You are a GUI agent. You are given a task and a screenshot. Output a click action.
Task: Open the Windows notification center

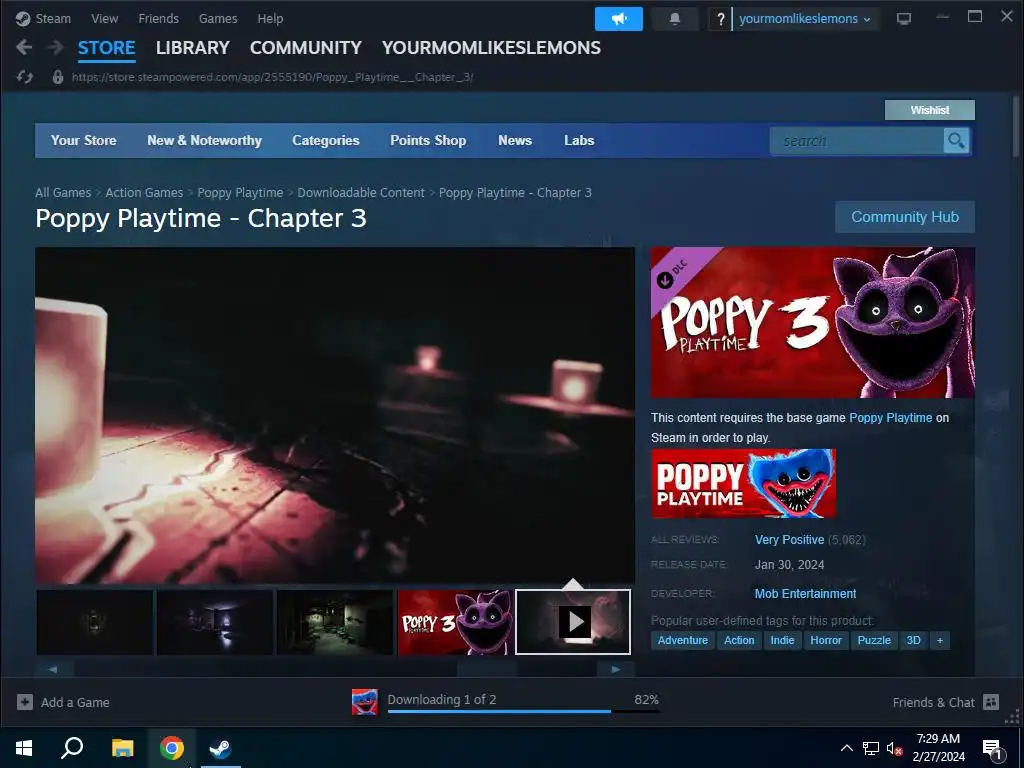click(x=993, y=749)
